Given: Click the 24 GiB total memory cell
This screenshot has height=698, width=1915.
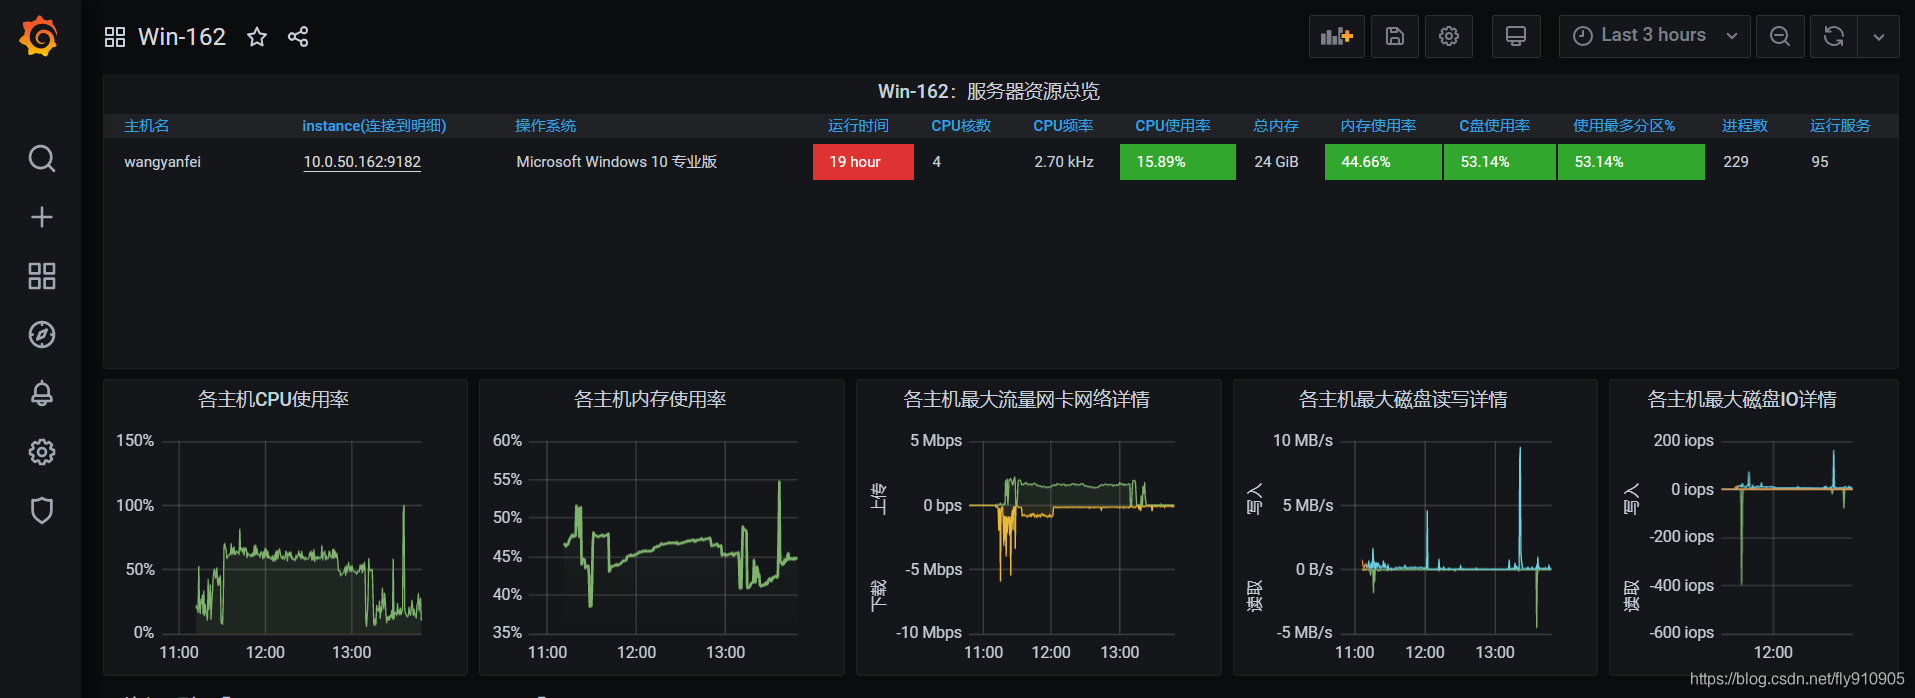Looking at the screenshot, I should (1276, 162).
